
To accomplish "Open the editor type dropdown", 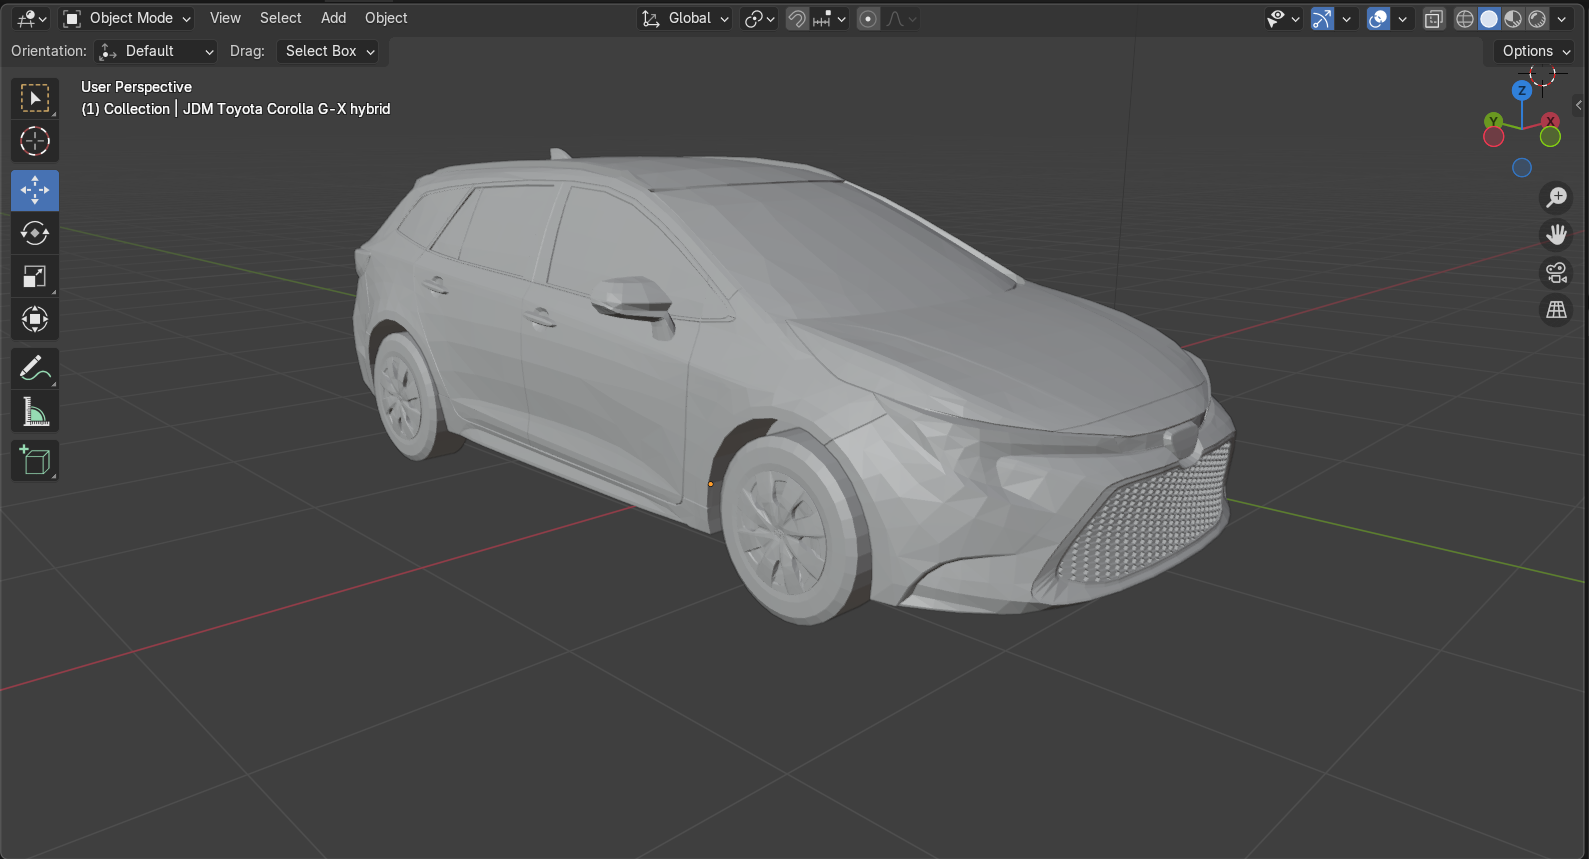I will (x=32, y=18).
